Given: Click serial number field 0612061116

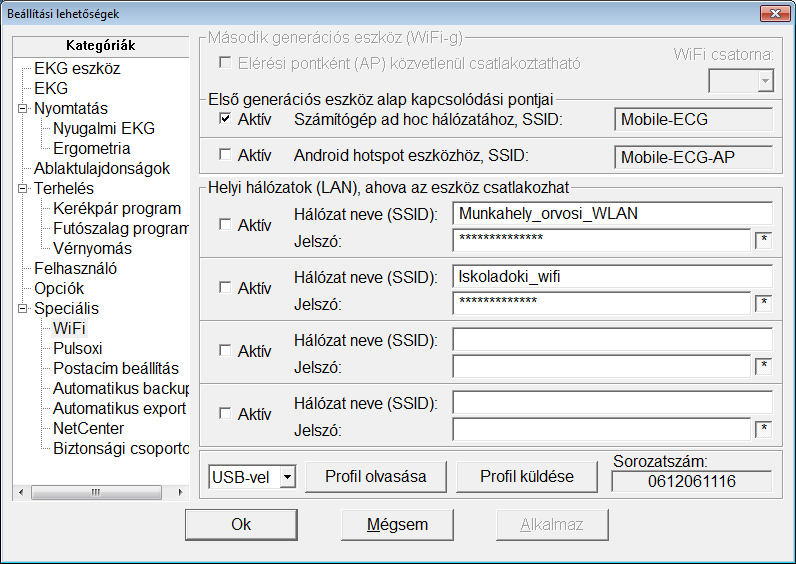Looking at the screenshot, I should 692,481.
